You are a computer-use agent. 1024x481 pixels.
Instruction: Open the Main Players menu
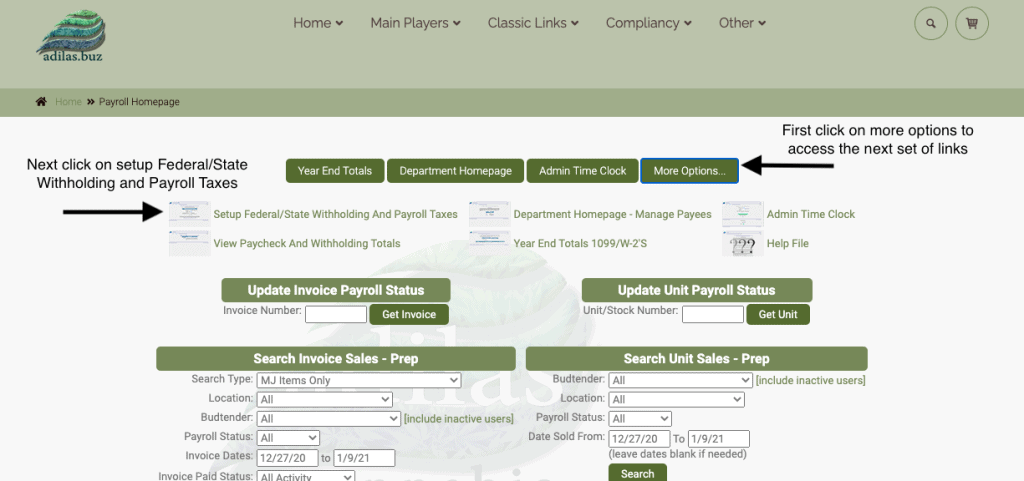coord(415,23)
